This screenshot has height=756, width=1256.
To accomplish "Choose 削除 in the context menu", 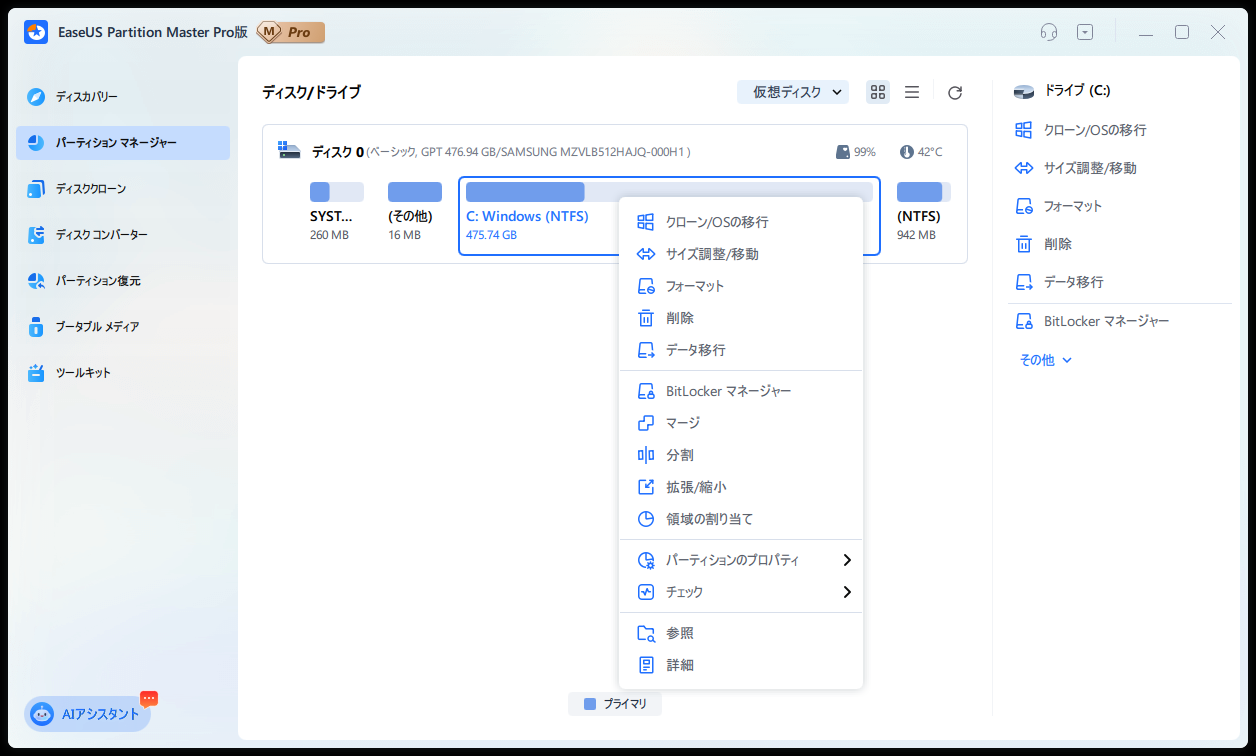I will pyautogui.click(x=741, y=318).
